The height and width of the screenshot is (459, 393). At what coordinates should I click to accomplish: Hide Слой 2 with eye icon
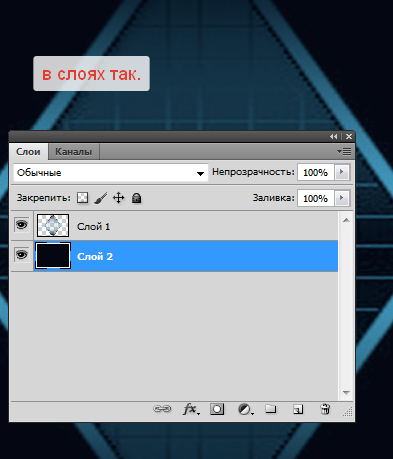(x=22, y=255)
